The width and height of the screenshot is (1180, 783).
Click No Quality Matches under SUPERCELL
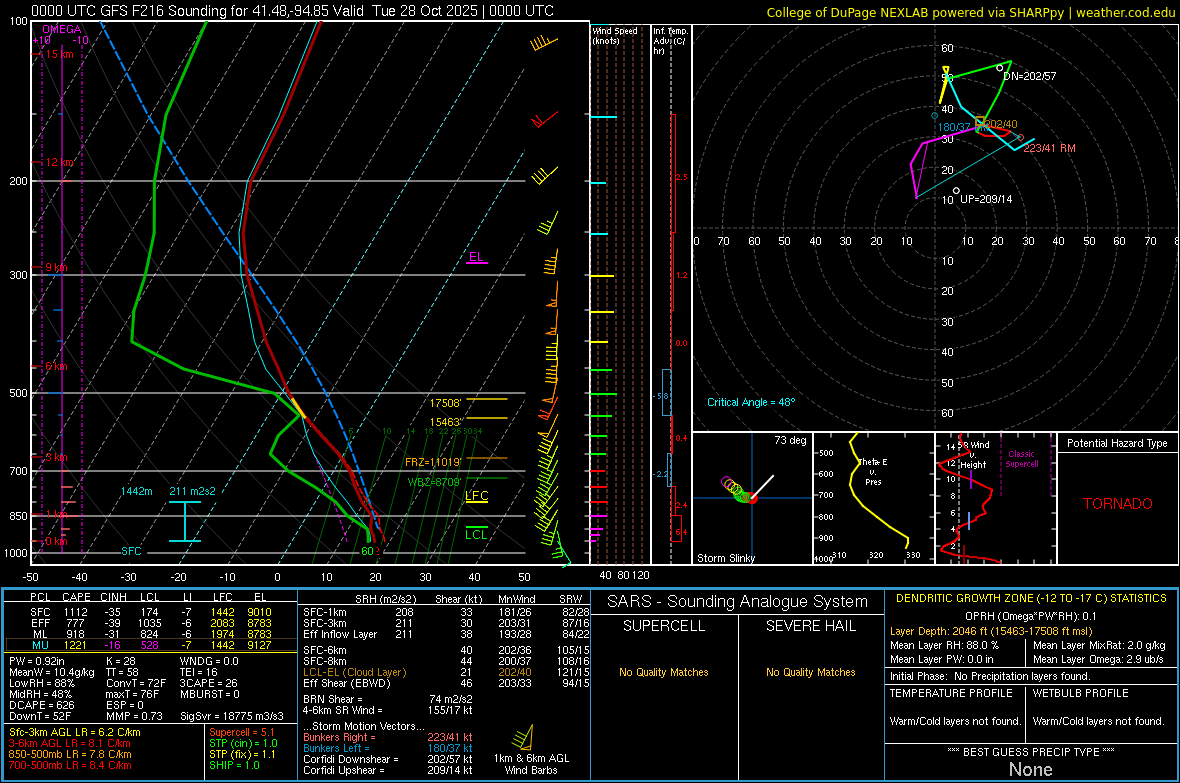pos(664,672)
